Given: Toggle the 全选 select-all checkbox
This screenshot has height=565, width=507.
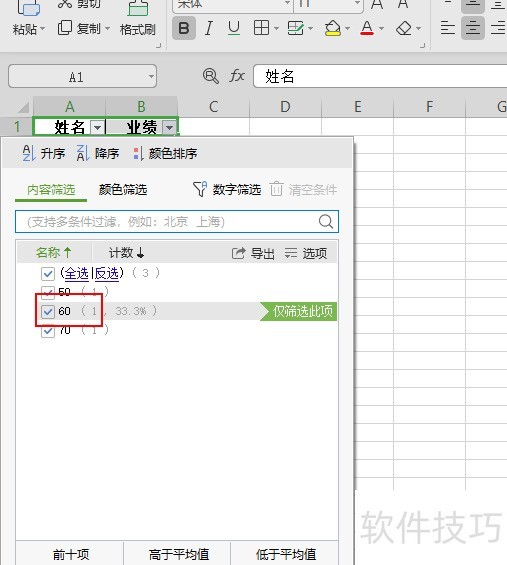Looking at the screenshot, I should click(48, 273).
